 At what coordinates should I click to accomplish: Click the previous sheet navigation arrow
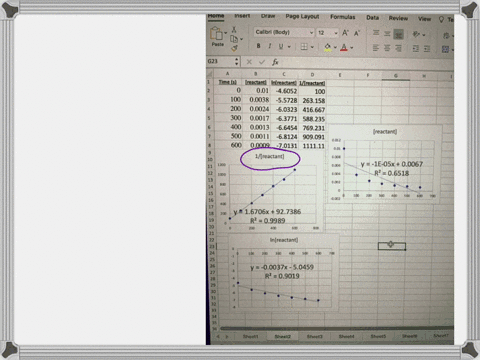click(218, 337)
